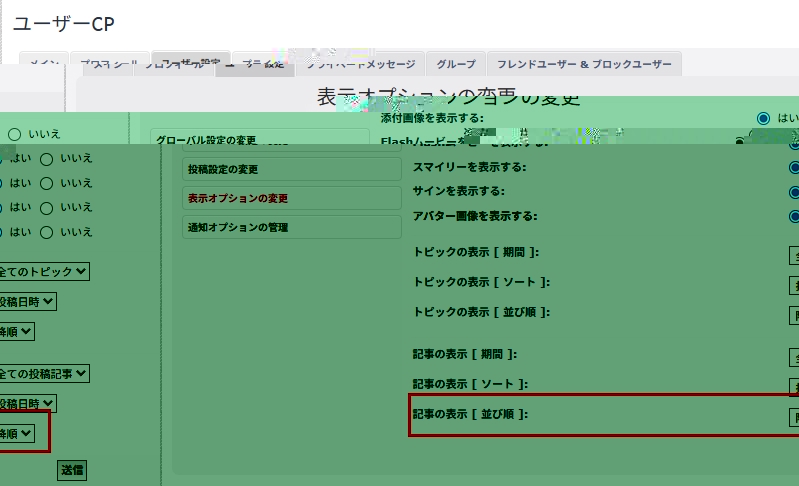Expand the 全ての投稿記事 dropdown
This screenshot has width=799, height=486.
click(44, 373)
